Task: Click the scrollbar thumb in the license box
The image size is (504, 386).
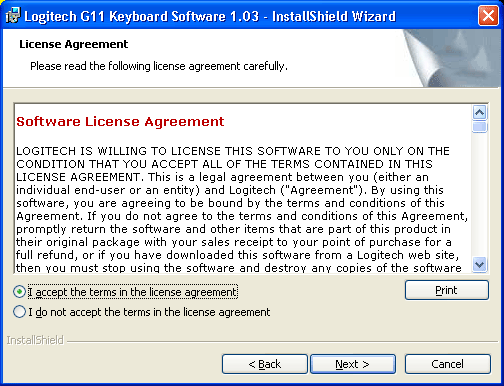Action: point(479,127)
